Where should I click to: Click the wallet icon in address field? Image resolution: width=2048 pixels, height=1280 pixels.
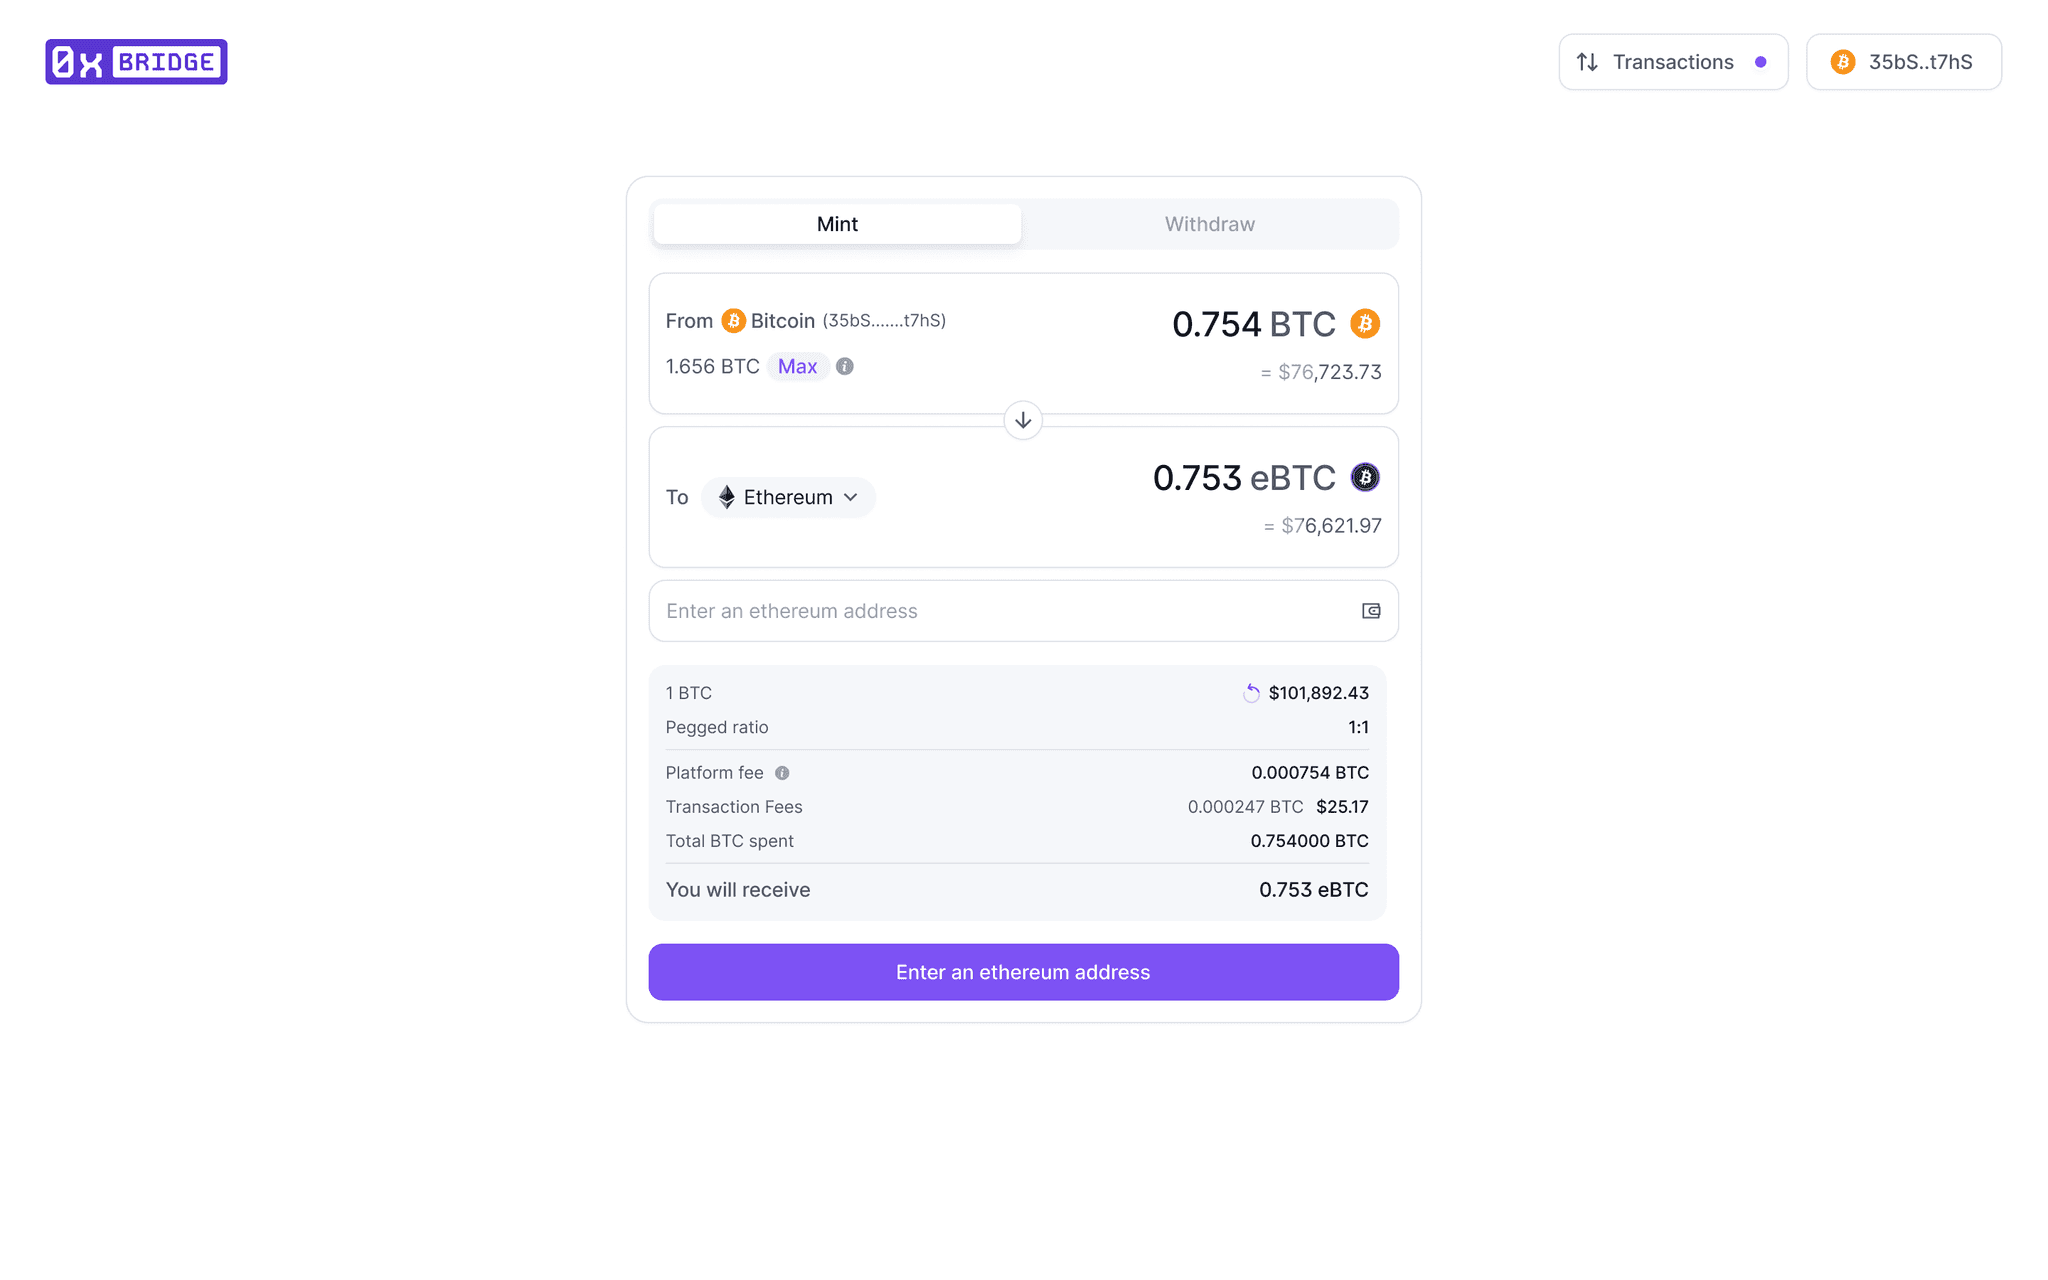(1371, 611)
